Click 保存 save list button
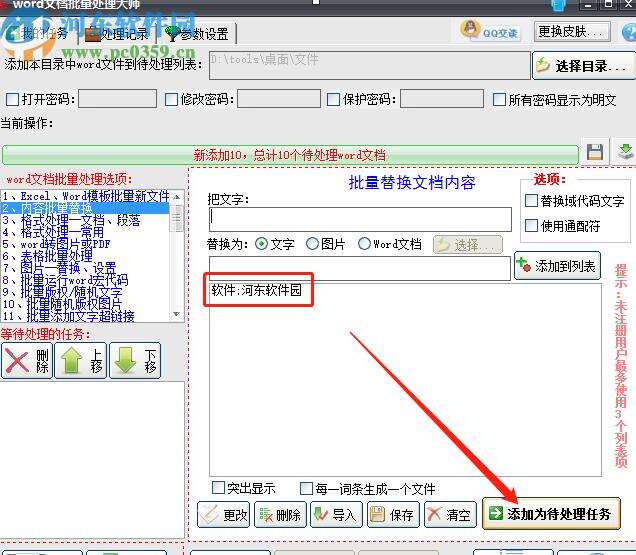Viewport: 636px width, 555px height. (393, 514)
